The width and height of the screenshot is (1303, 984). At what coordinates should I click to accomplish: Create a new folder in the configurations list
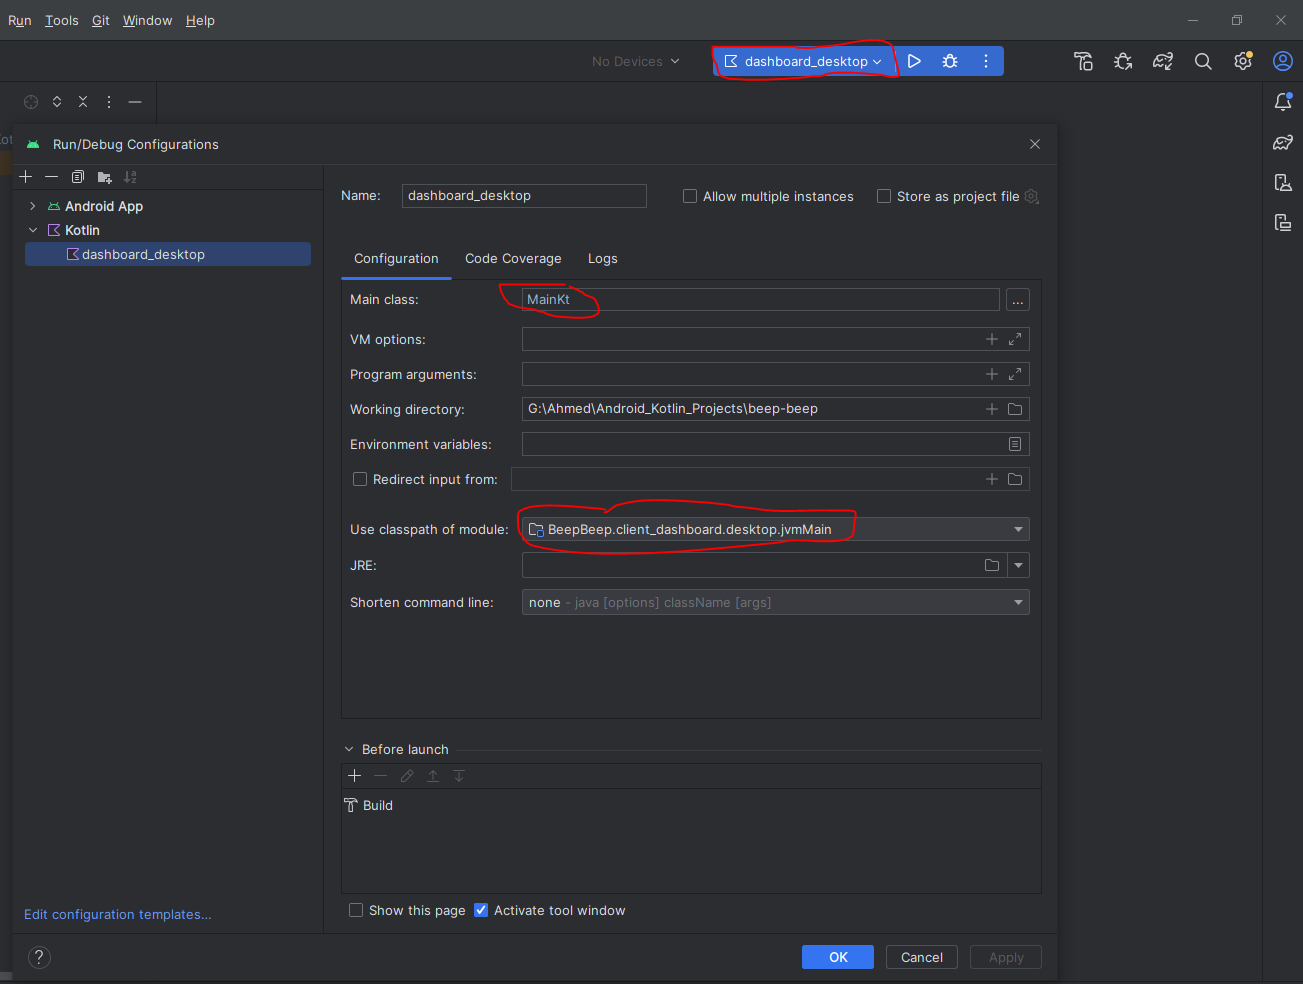[x=104, y=177]
